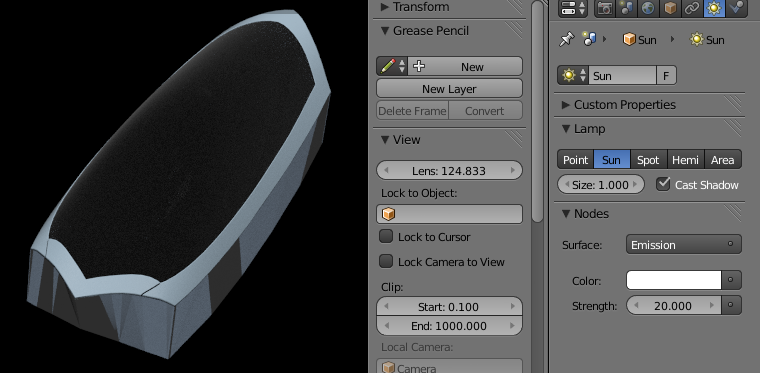This screenshot has width=760, height=373.
Task: Toggle the pin icon in properties breadcrumb
Action: click(x=566, y=40)
